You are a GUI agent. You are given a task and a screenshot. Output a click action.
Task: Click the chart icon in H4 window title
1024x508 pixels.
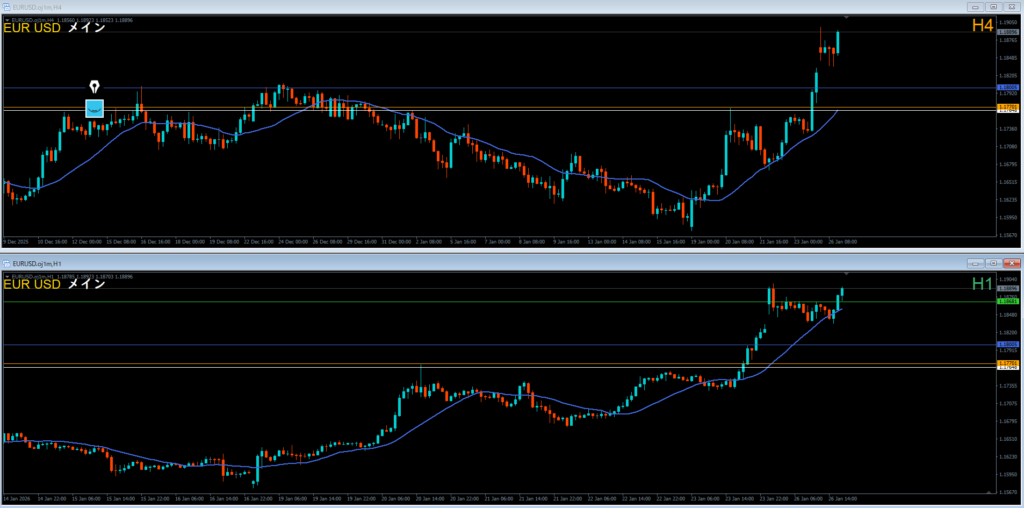coord(8,7)
